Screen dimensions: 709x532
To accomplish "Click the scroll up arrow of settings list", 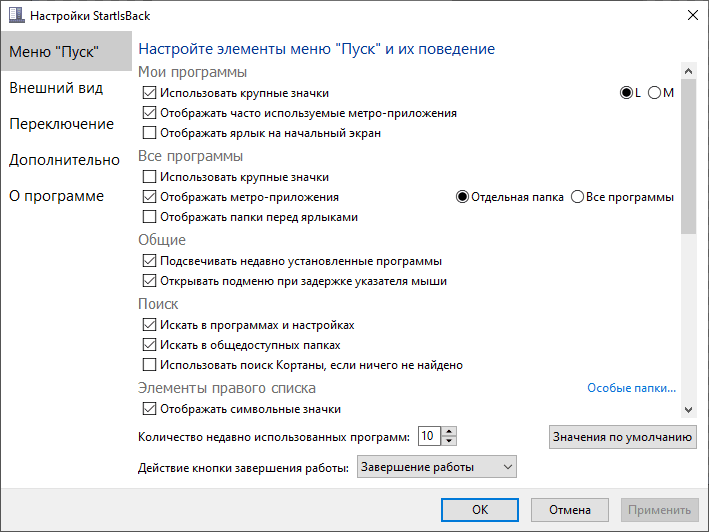I will click(688, 71).
